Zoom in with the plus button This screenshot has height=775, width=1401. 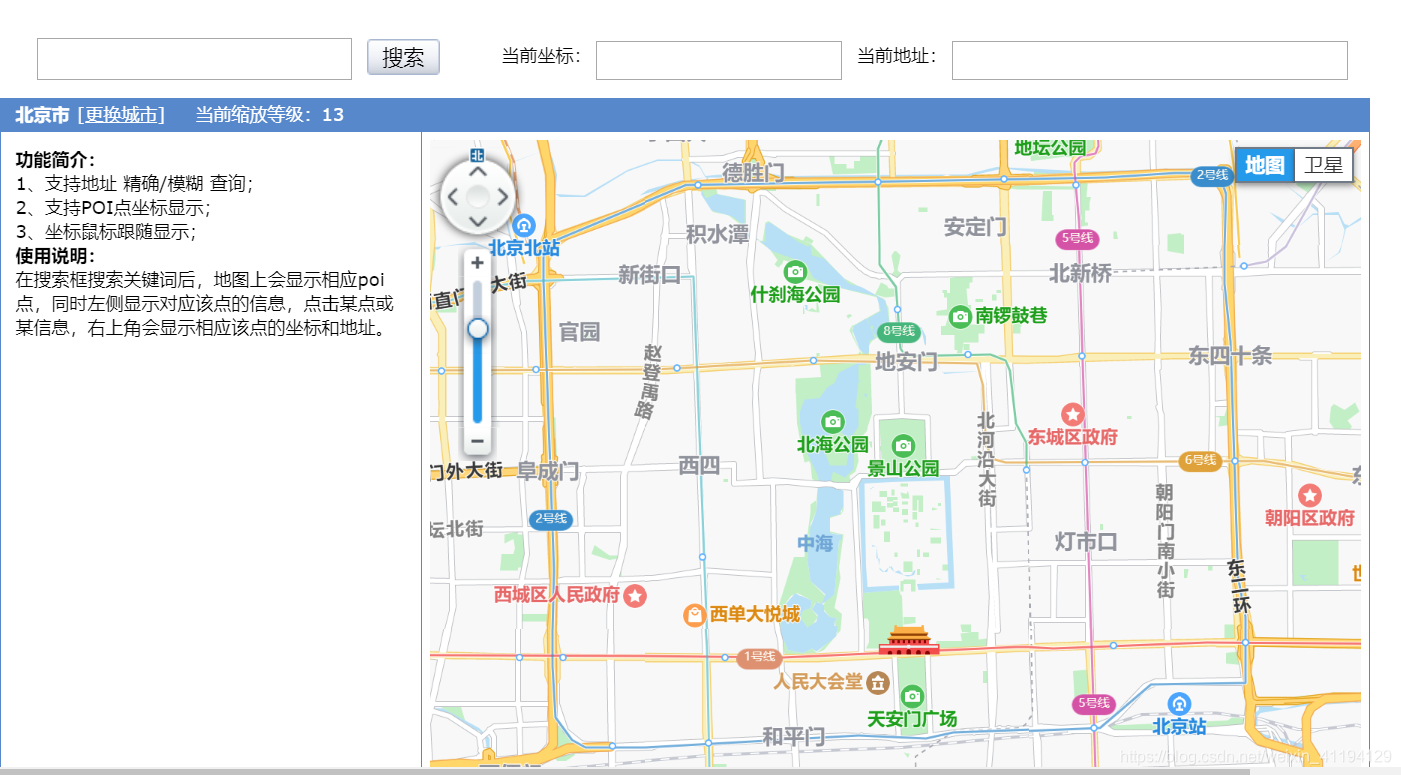coord(477,263)
